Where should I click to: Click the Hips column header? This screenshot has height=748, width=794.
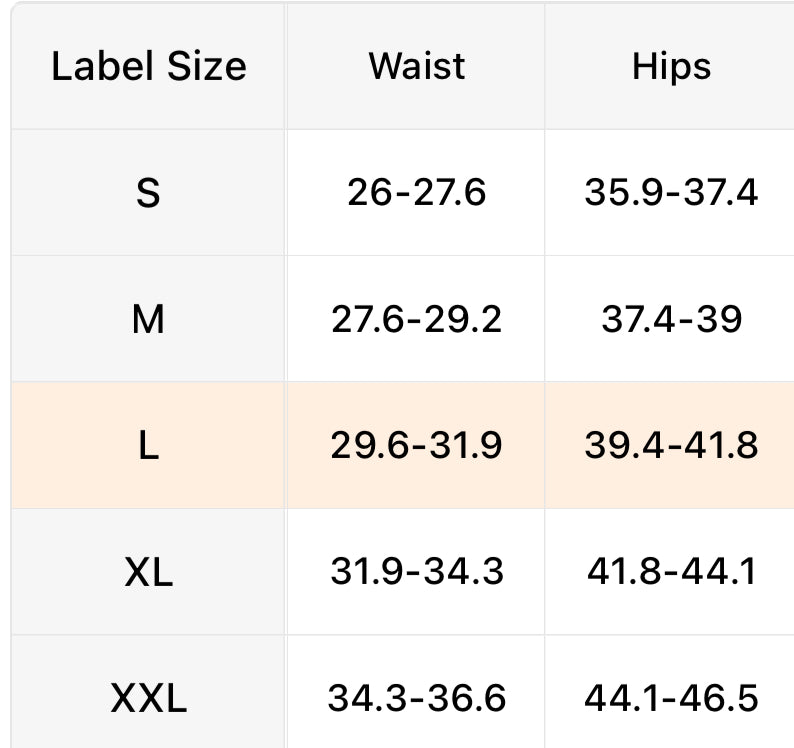click(671, 67)
